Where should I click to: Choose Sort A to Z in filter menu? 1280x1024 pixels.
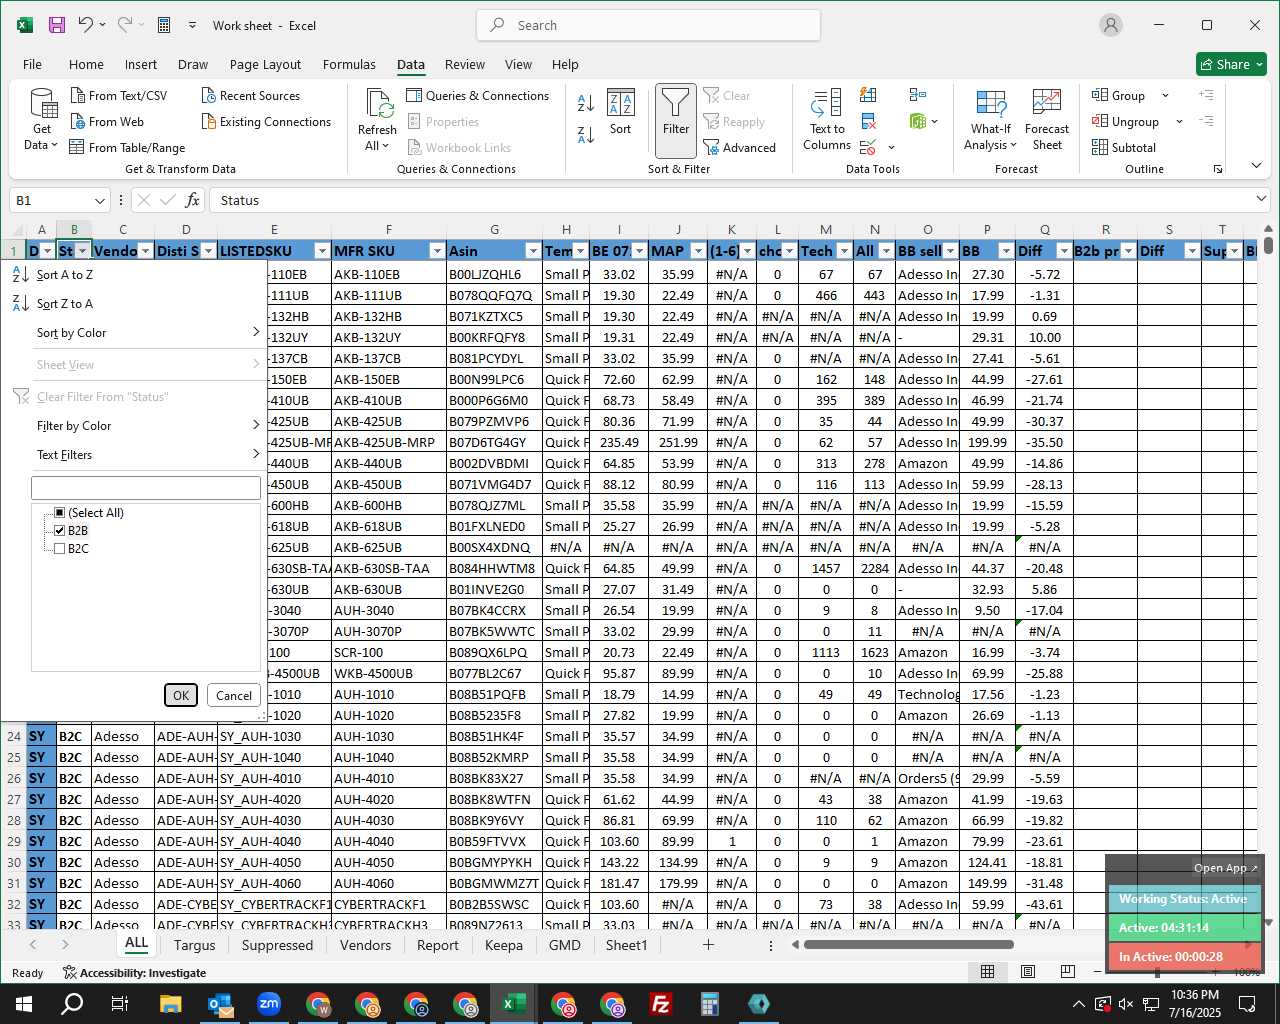click(x=64, y=274)
